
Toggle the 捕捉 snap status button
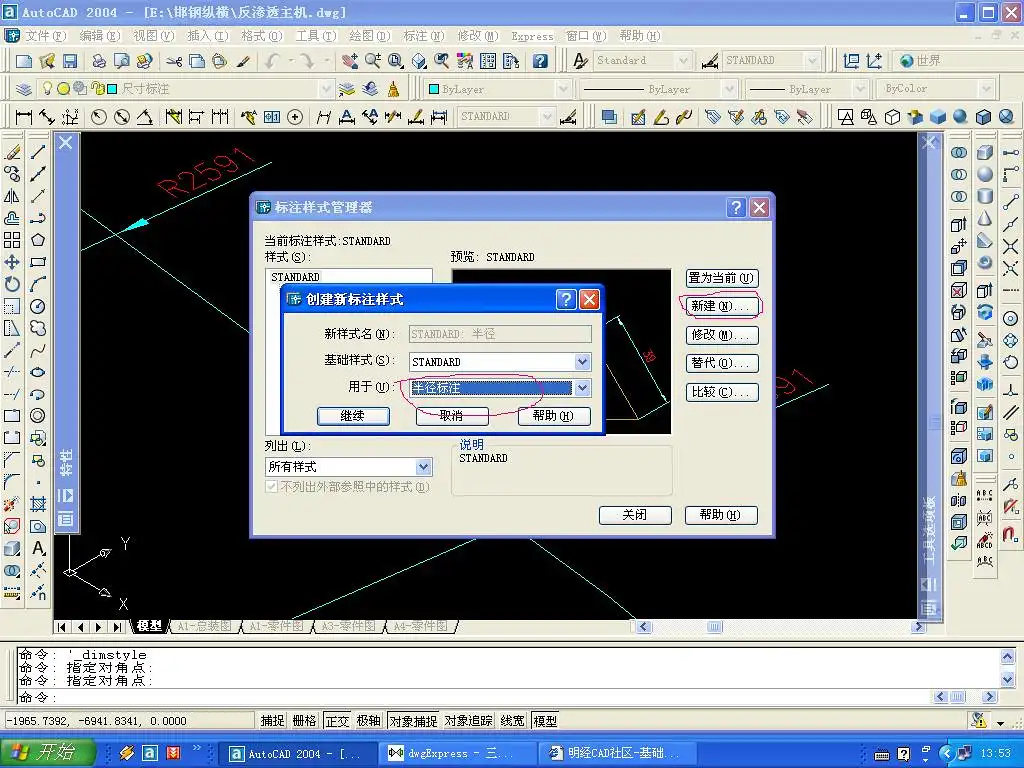click(272, 721)
